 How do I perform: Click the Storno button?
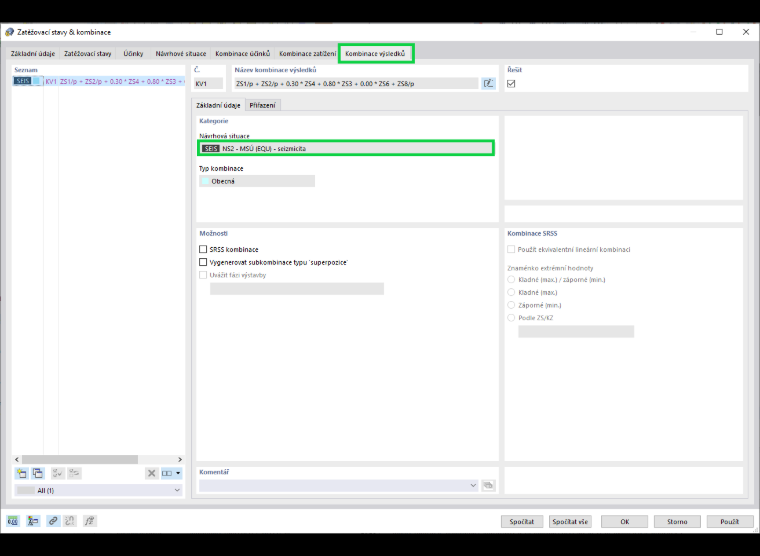tap(677, 522)
